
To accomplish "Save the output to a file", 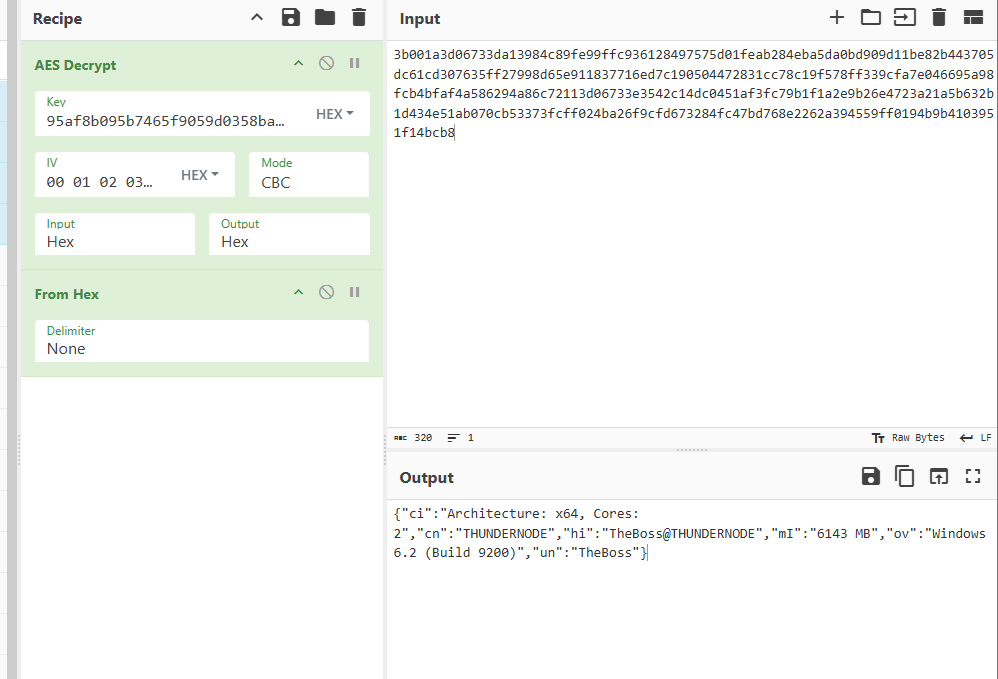I will [870, 477].
